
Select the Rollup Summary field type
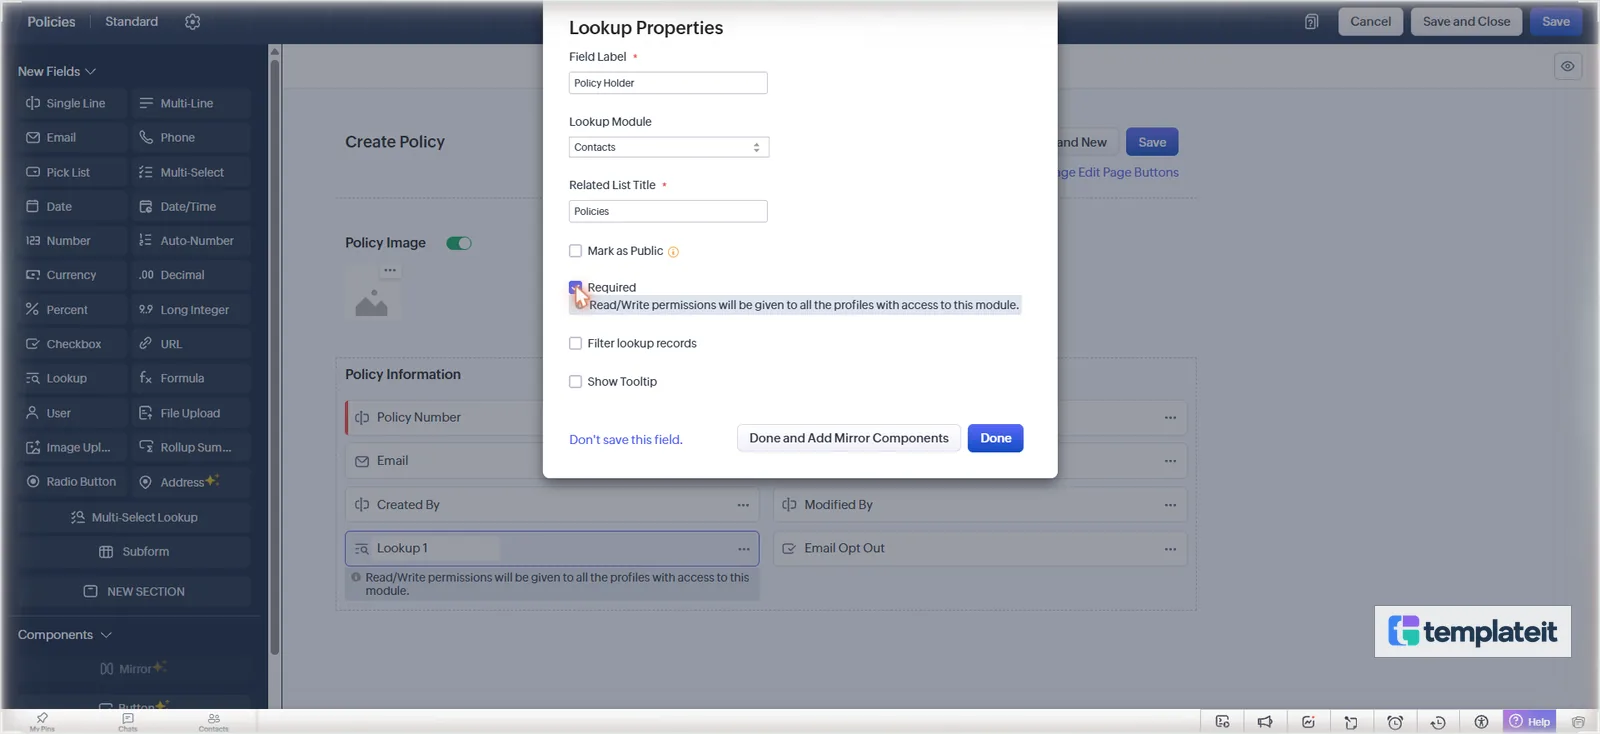(191, 447)
